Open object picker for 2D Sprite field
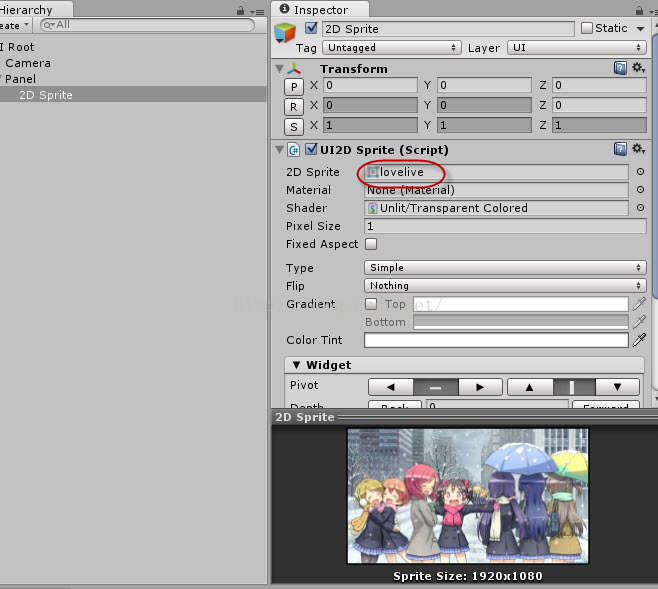 click(640, 172)
